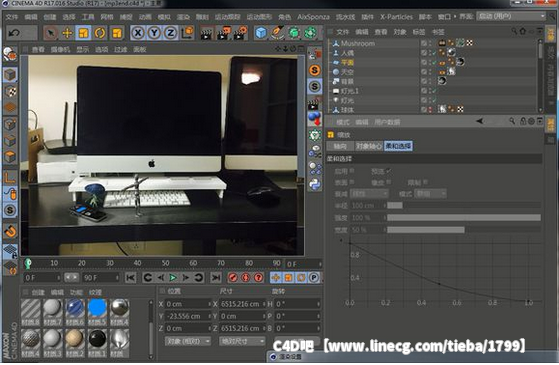559x365 pixels.
Task: Click the Python icon beside viewport
Action: point(315,184)
